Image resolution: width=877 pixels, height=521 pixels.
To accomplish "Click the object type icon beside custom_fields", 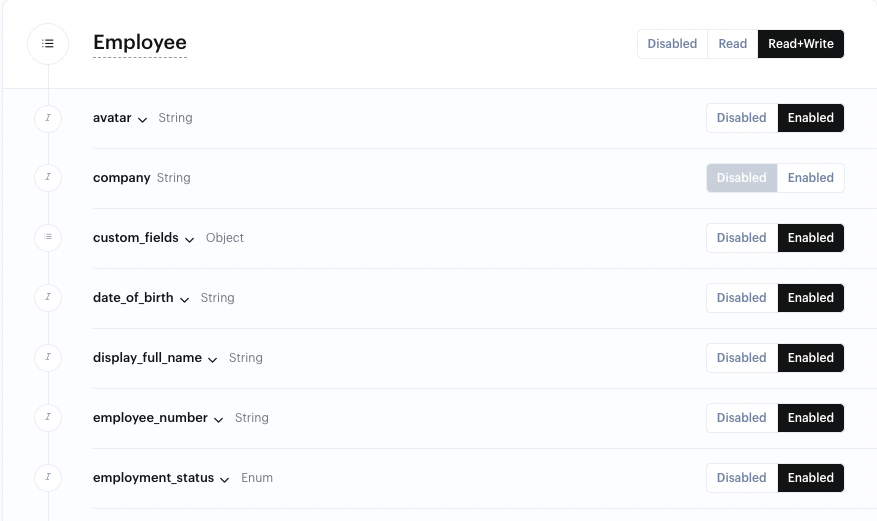I will (x=48, y=238).
